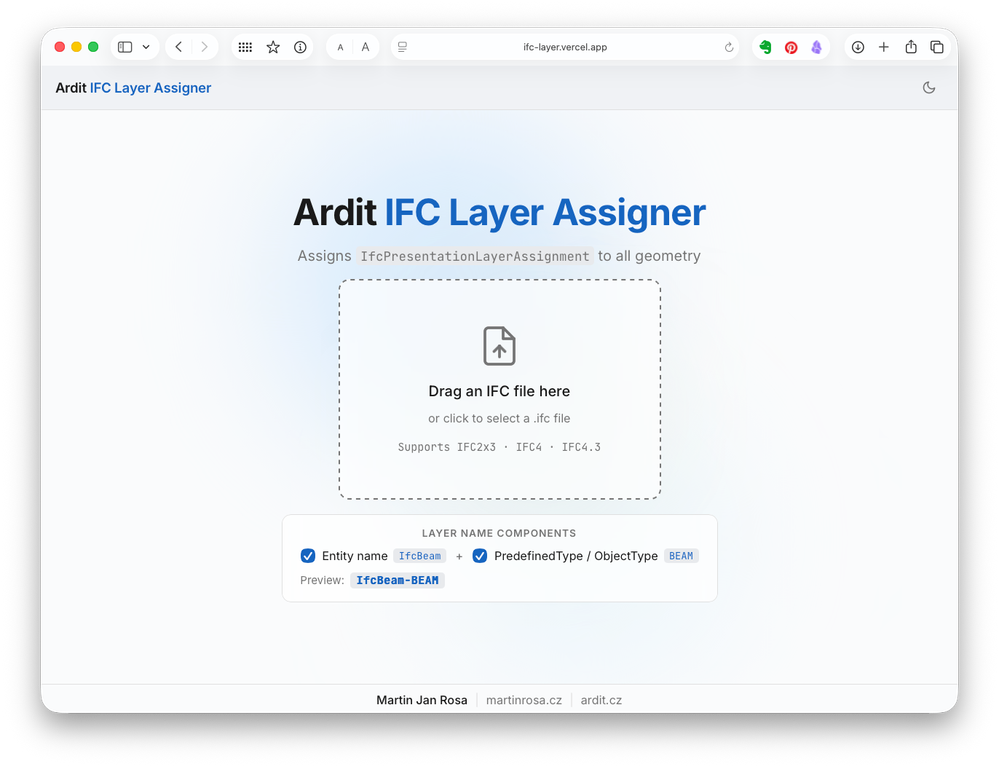Click the ifc-layer.vercel.app address field
Screen dimensions: 999x767
[x=565, y=47]
